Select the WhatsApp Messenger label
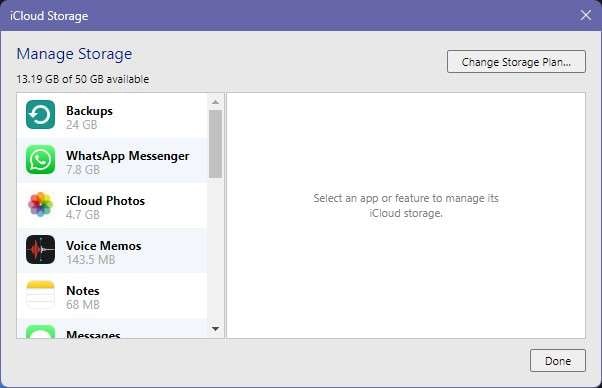 [127, 155]
